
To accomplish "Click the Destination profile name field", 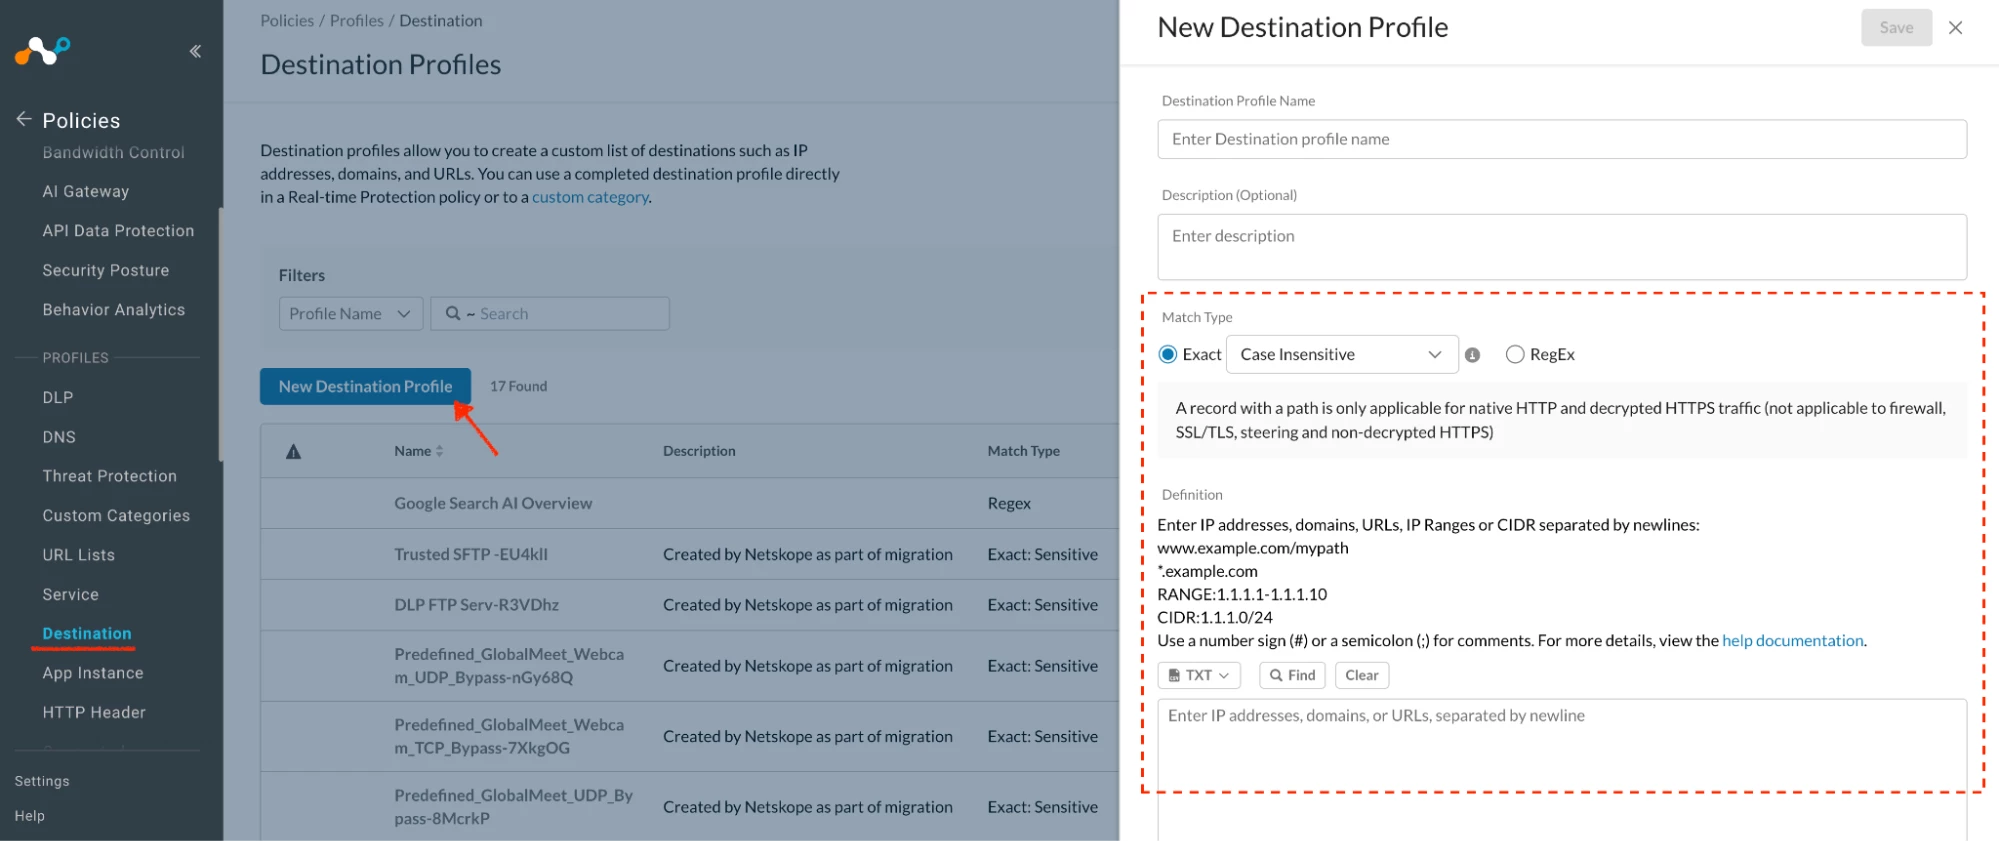I will click(x=1561, y=140).
